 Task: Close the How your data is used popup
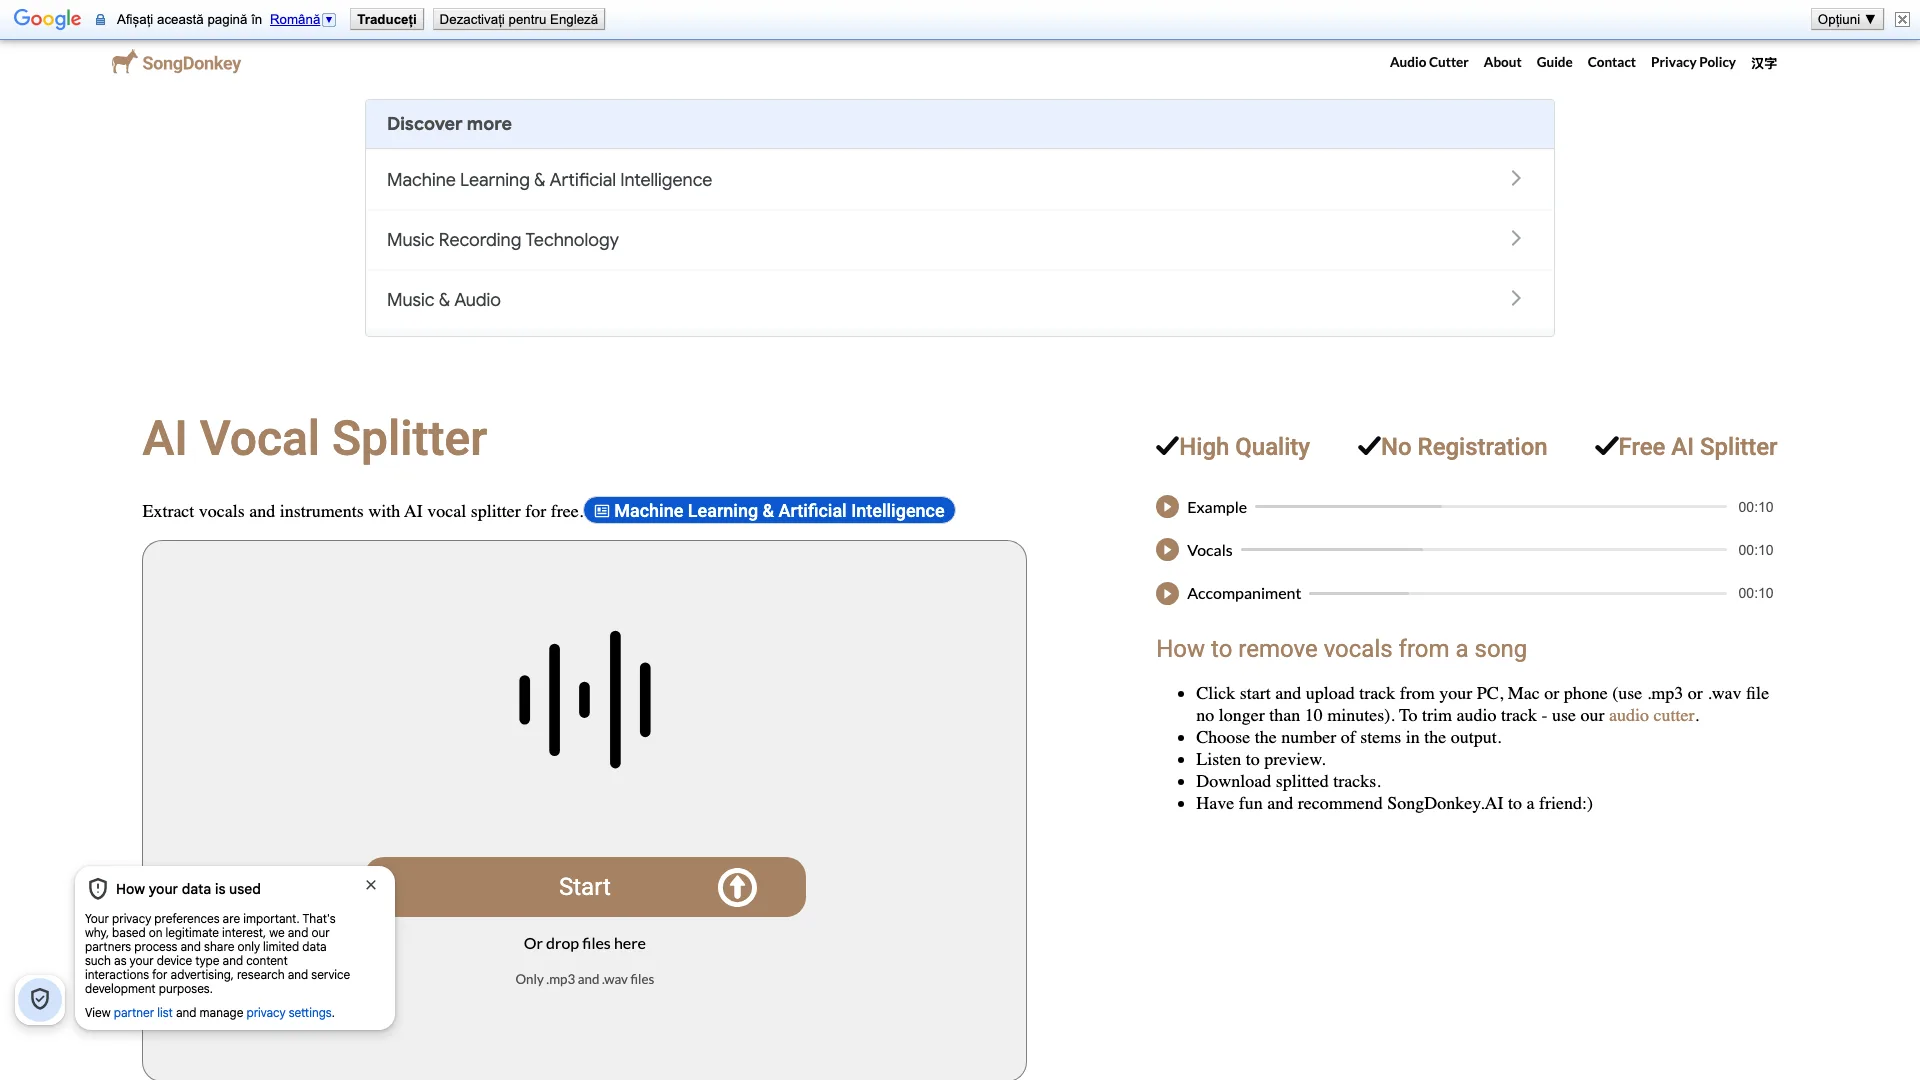point(371,885)
